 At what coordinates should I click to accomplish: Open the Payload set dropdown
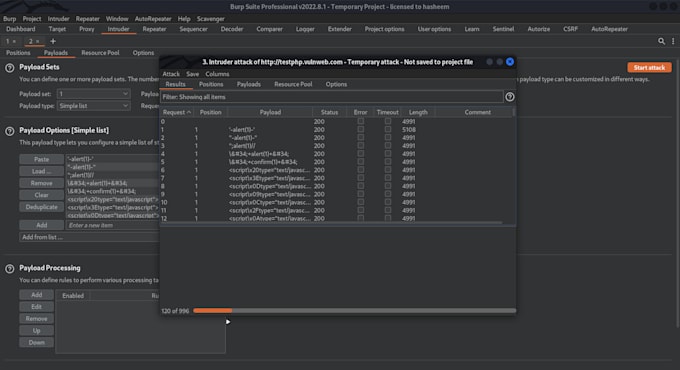pos(93,94)
